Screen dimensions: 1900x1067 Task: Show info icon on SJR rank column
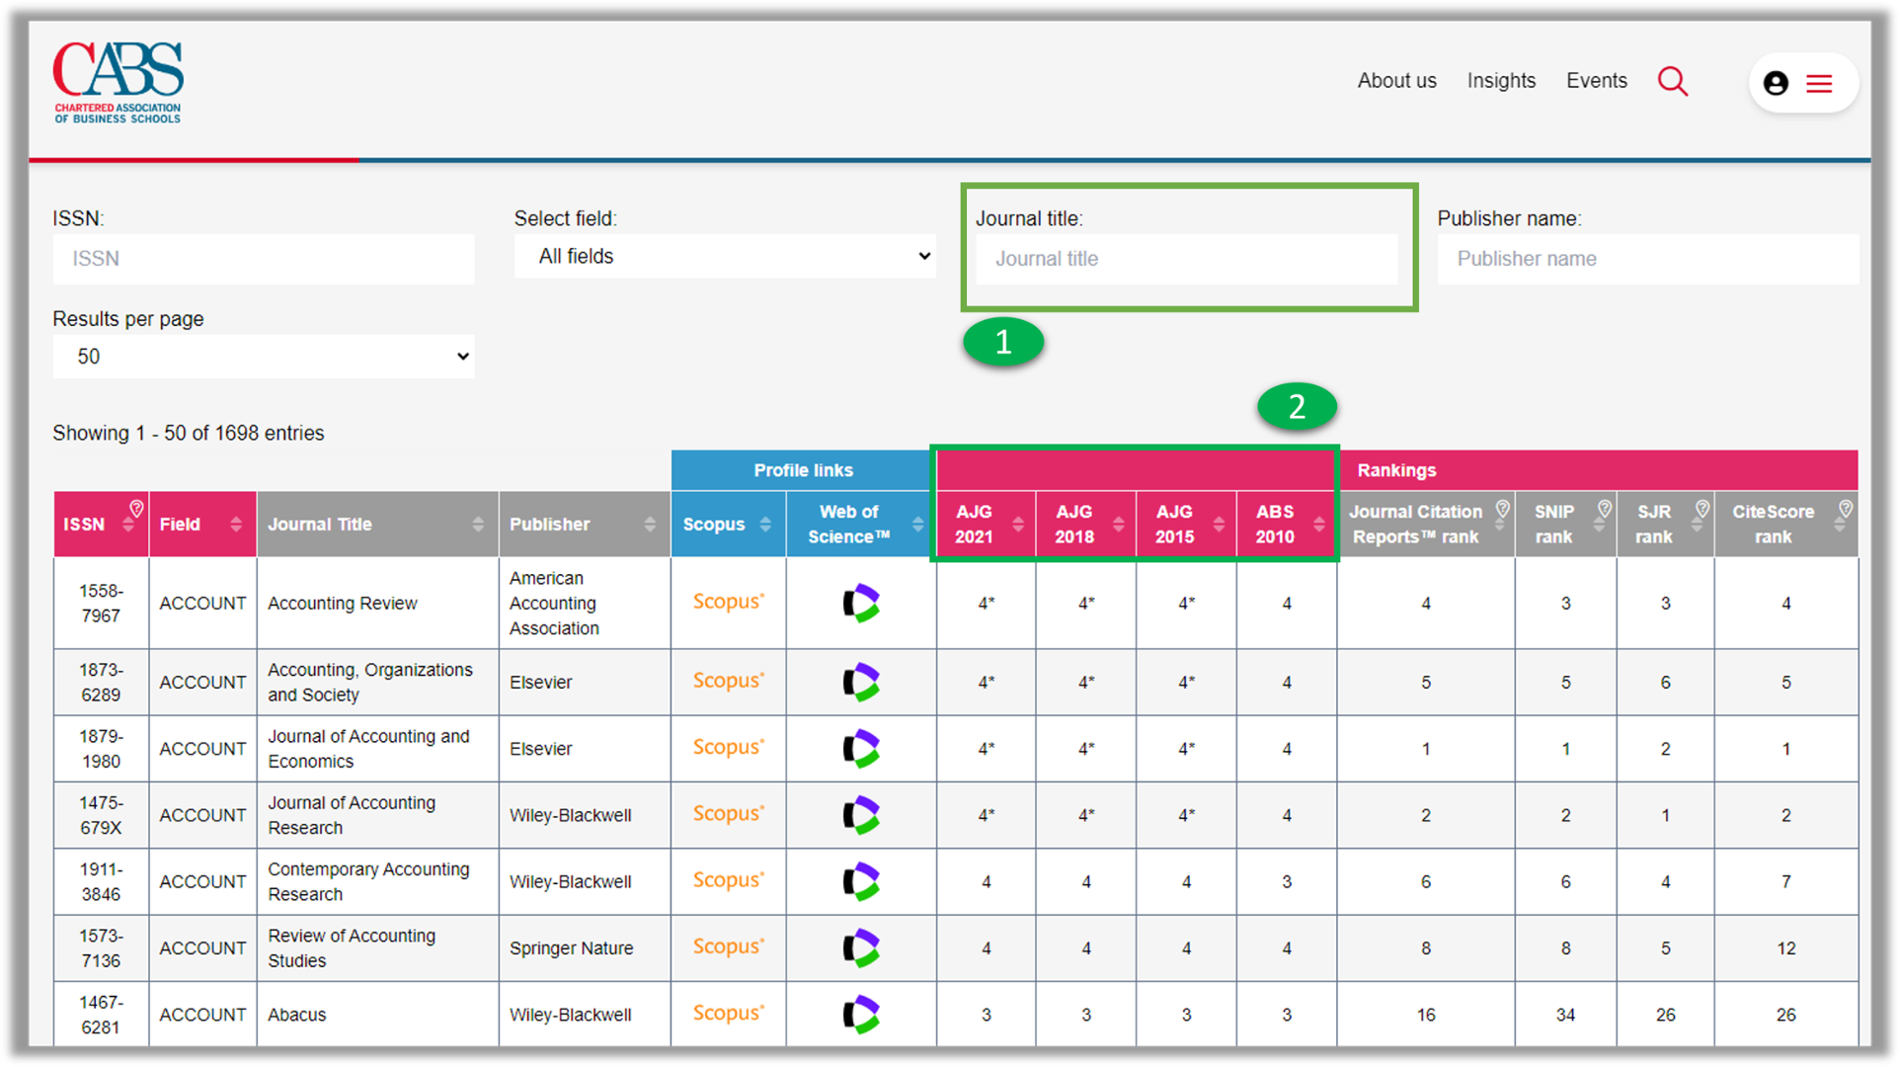click(x=1701, y=510)
